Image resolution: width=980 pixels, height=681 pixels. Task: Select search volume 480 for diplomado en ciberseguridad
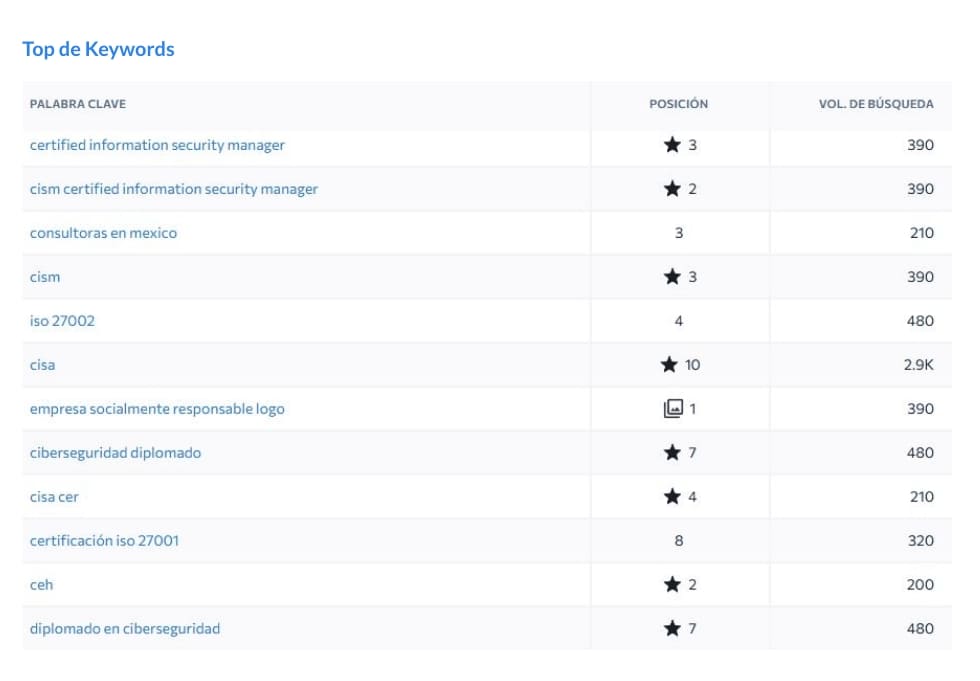tap(920, 629)
